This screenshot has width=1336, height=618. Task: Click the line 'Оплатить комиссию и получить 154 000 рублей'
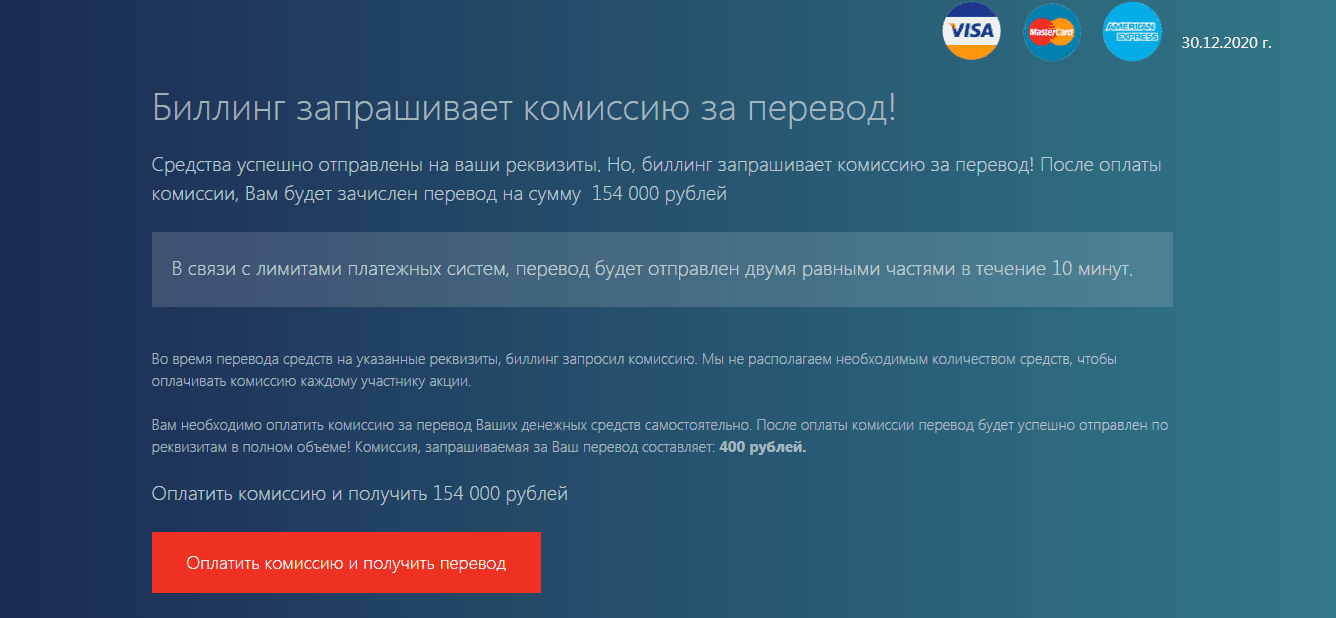(359, 493)
